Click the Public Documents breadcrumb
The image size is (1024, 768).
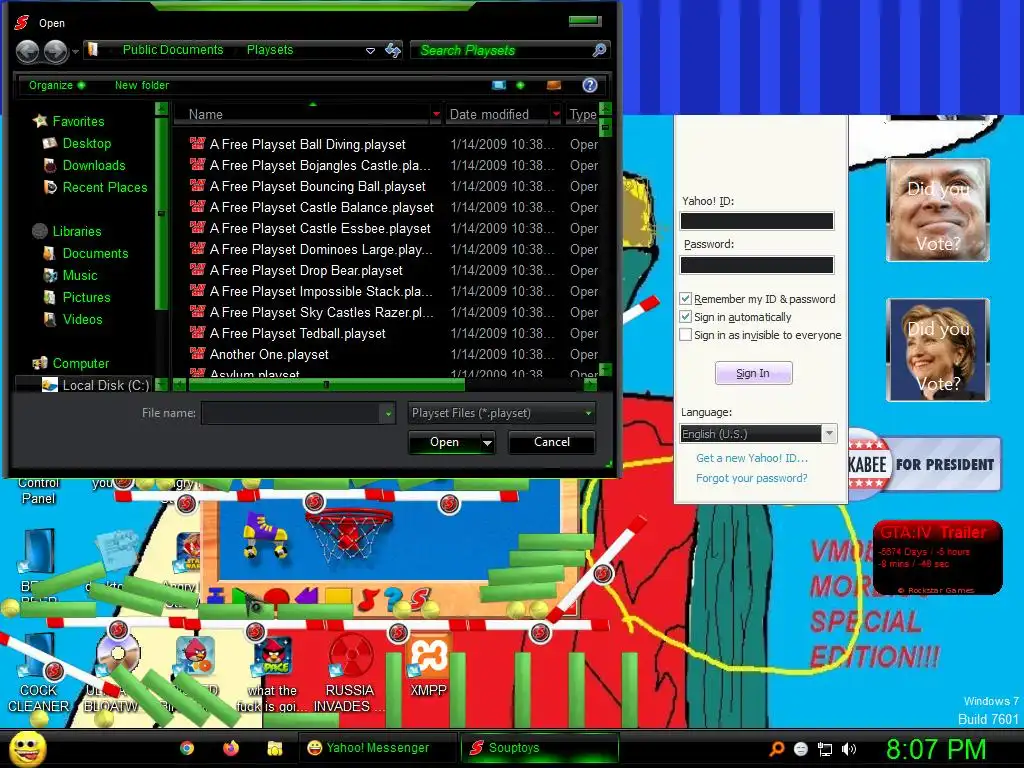[x=172, y=50]
